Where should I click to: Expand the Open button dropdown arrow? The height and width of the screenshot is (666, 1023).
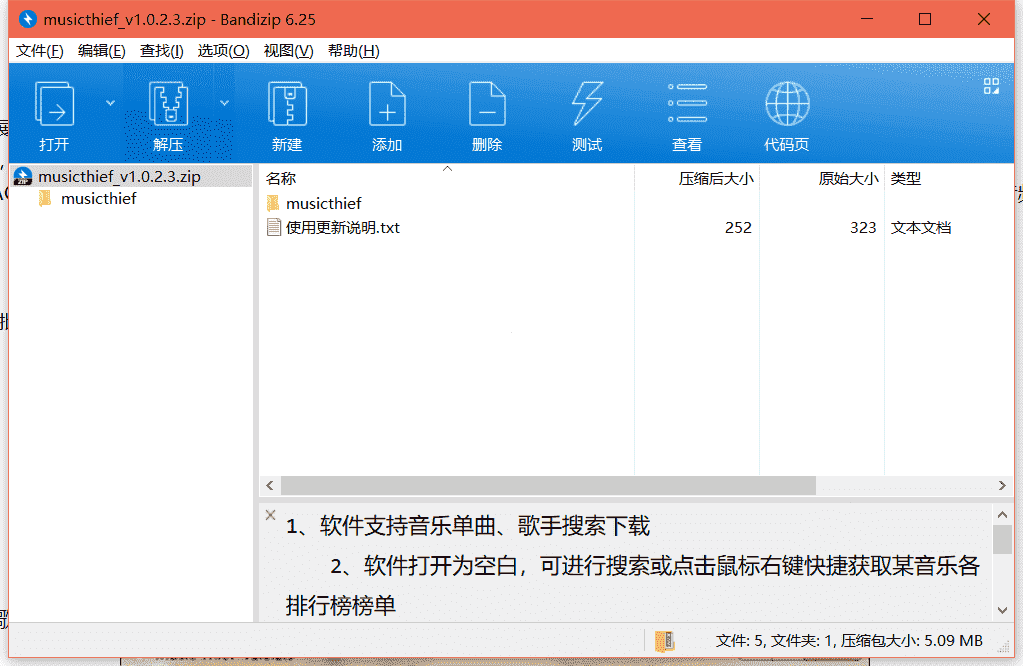110,103
